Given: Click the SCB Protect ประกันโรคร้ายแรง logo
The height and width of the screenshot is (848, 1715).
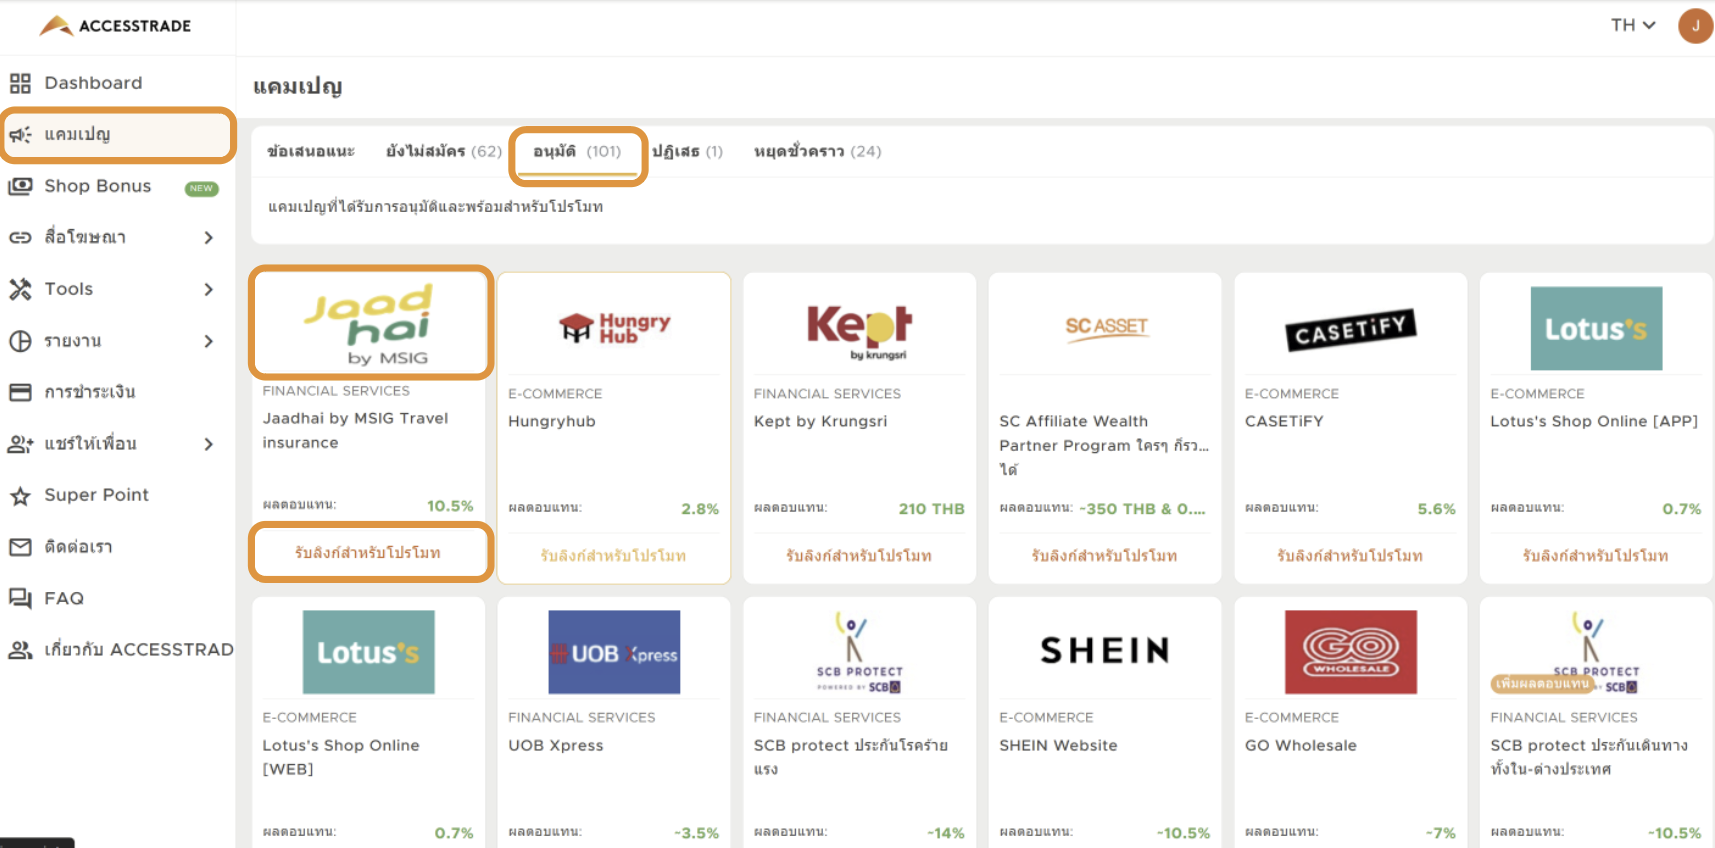Looking at the screenshot, I should pos(860,653).
